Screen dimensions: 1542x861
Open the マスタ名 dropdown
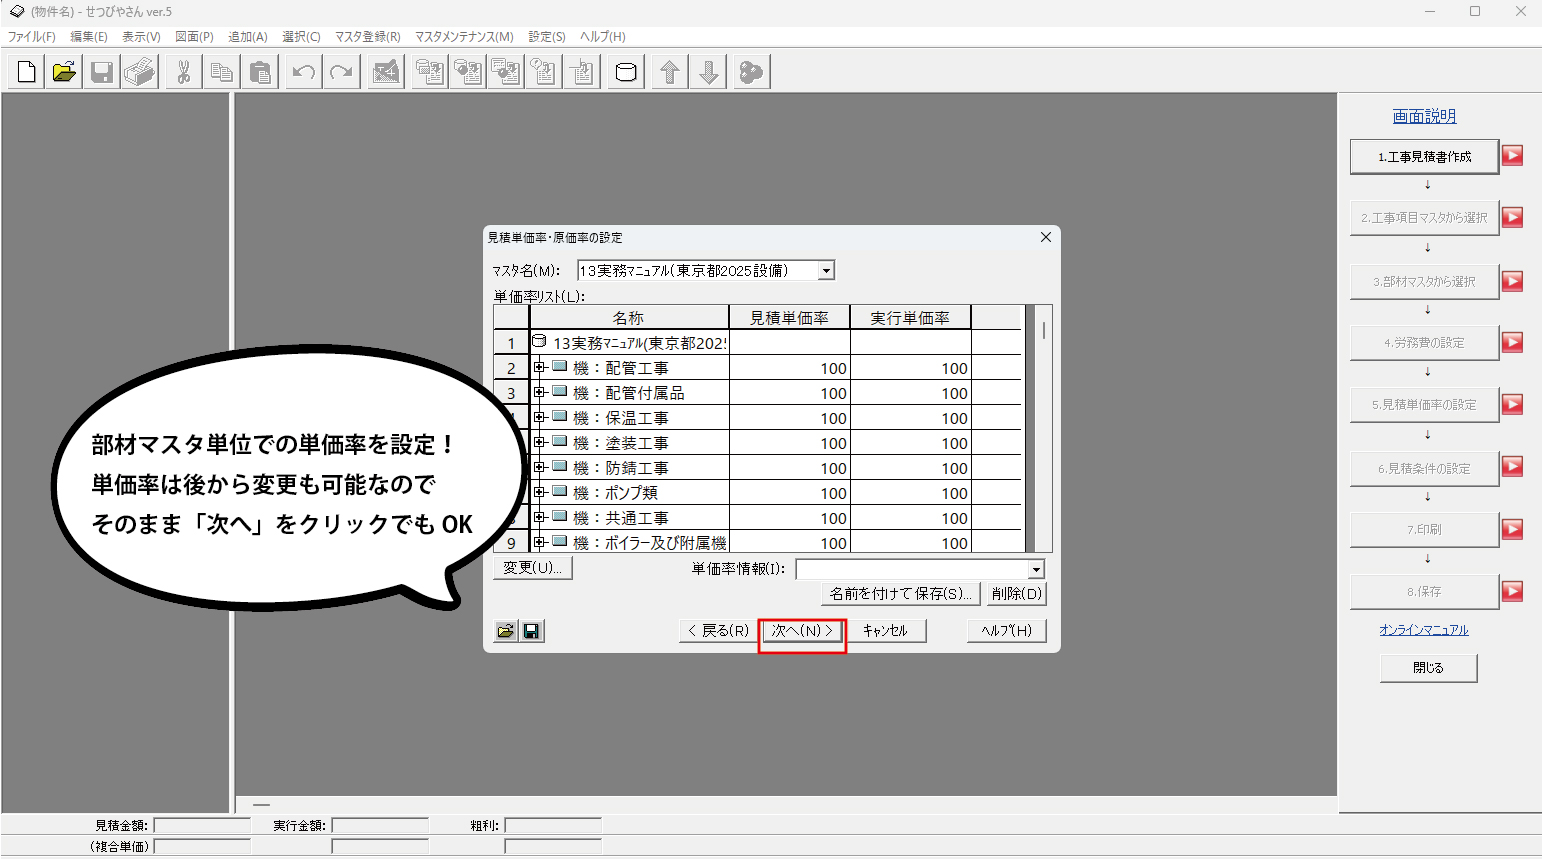tap(826, 271)
